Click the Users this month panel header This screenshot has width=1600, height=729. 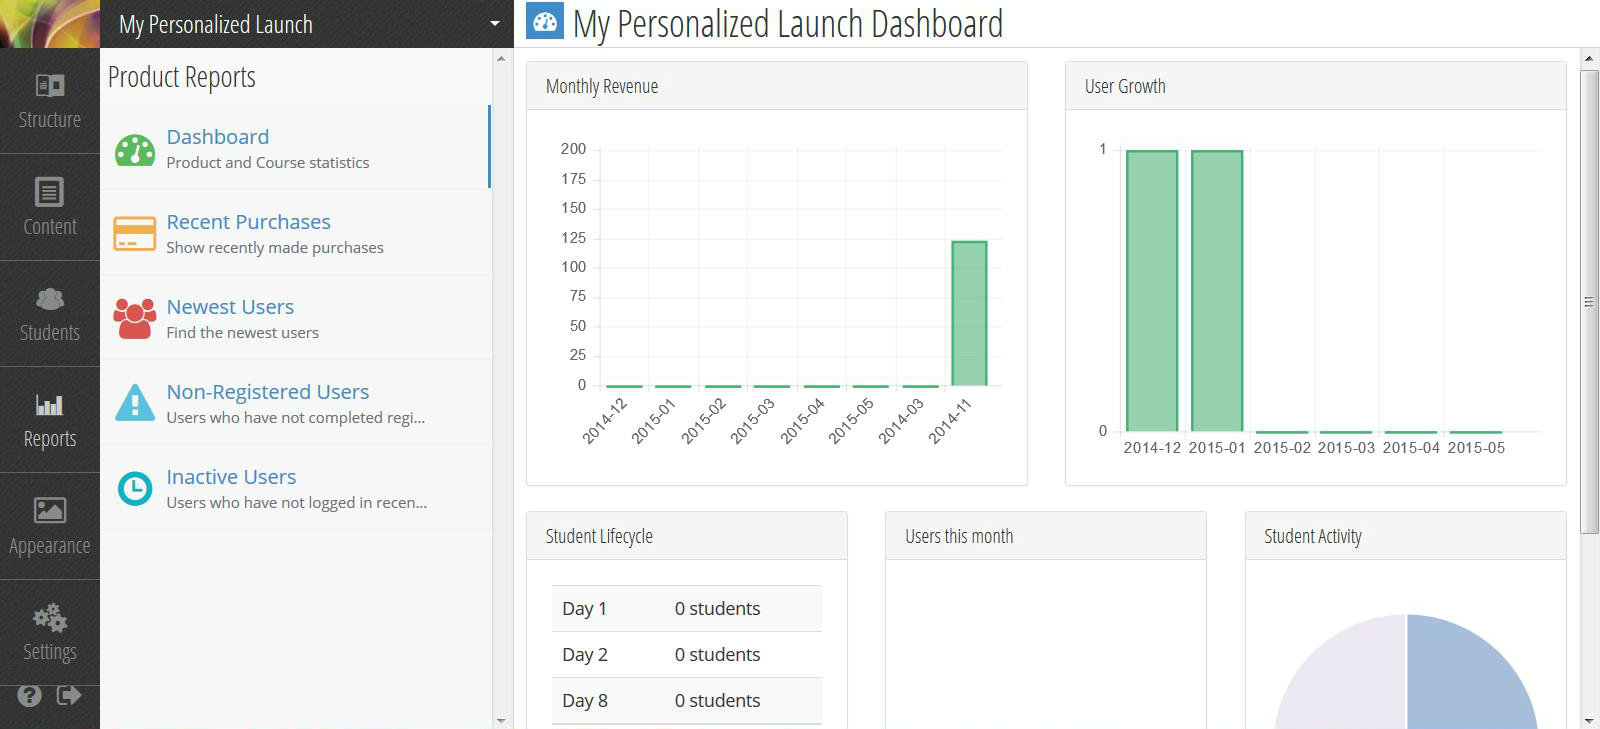(x=1046, y=536)
